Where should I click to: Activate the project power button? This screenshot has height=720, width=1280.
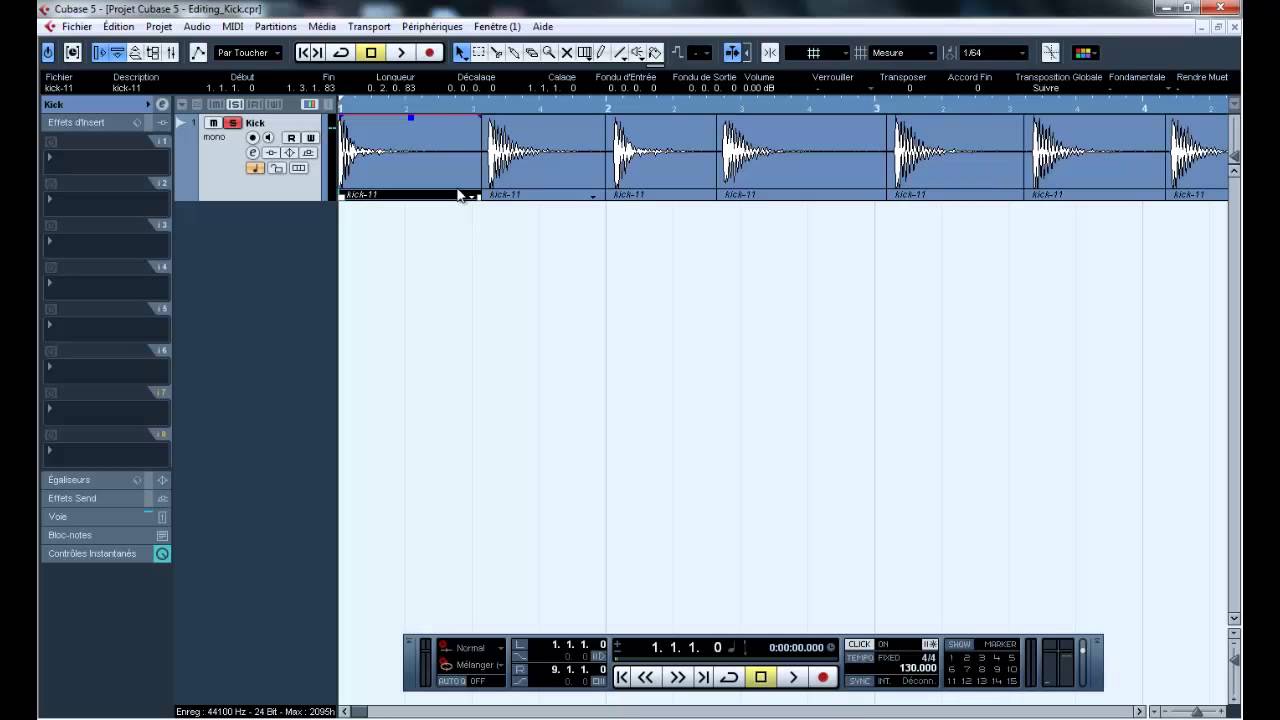coord(48,53)
